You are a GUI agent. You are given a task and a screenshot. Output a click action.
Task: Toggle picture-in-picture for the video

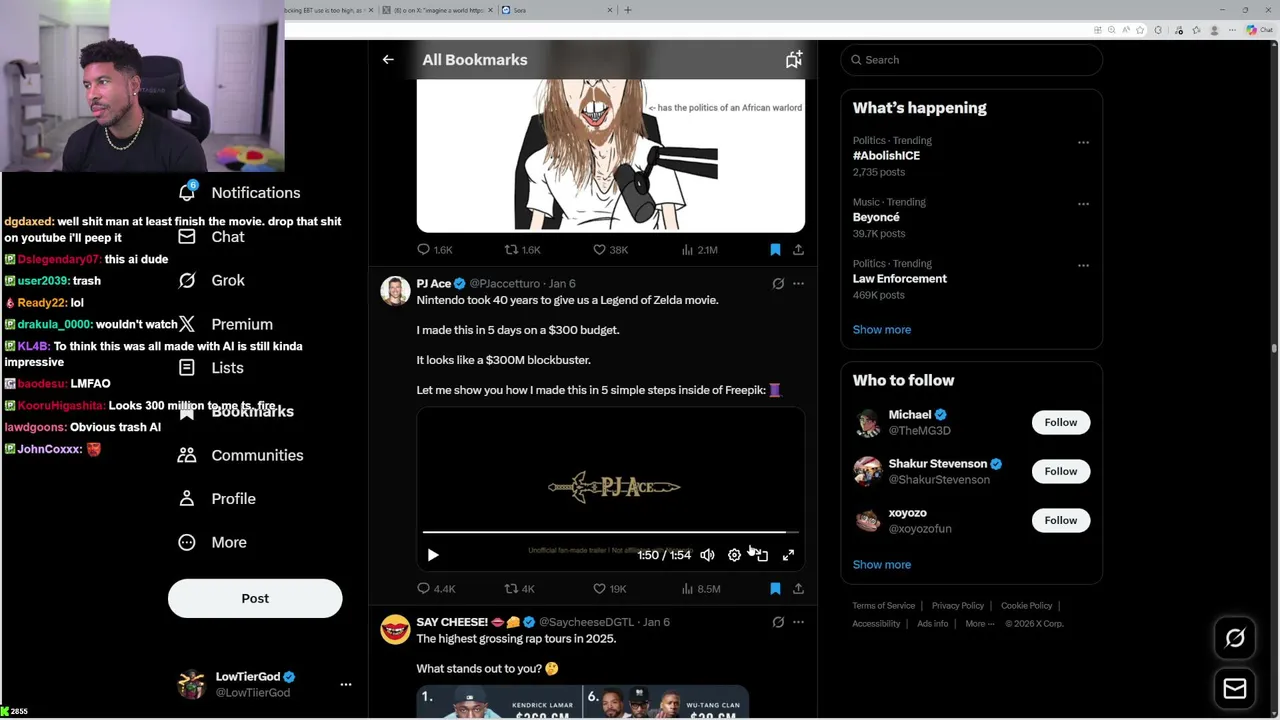click(761, 555)
